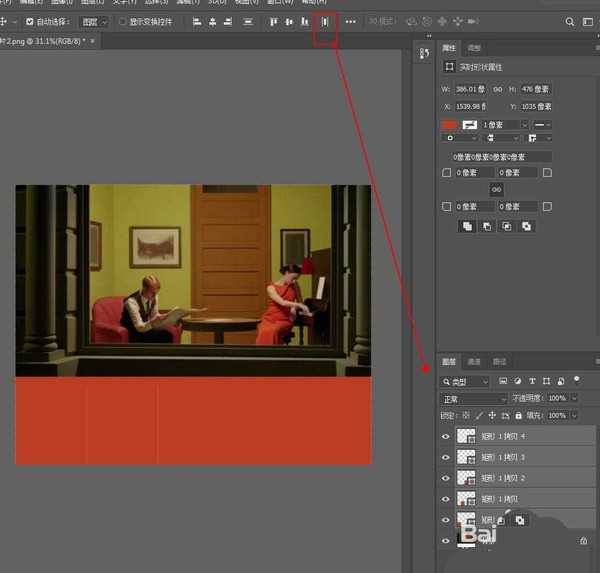
Task: Click the distribute horizontally icon in options bar
Action: pyautogui.click(x=324, y=21)
